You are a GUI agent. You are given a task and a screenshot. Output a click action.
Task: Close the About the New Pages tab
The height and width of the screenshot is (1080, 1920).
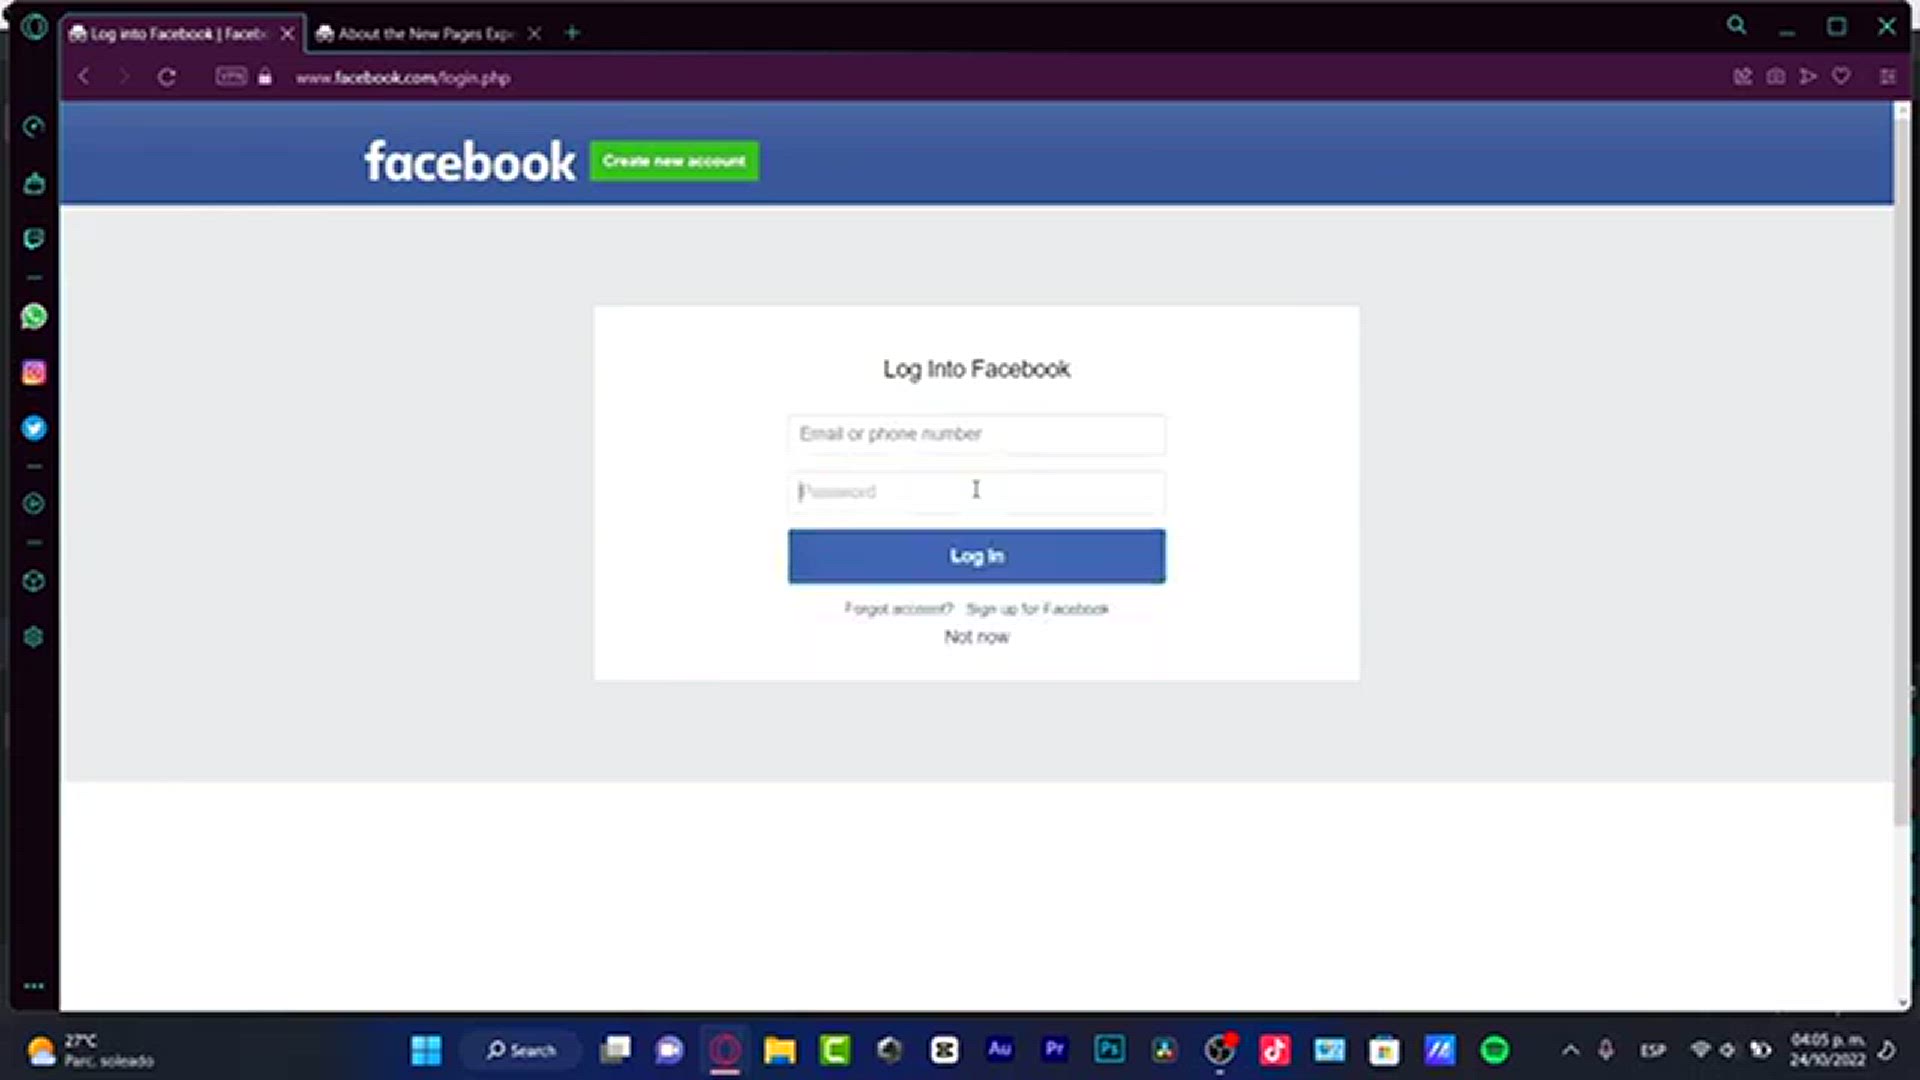pos(535,34)
